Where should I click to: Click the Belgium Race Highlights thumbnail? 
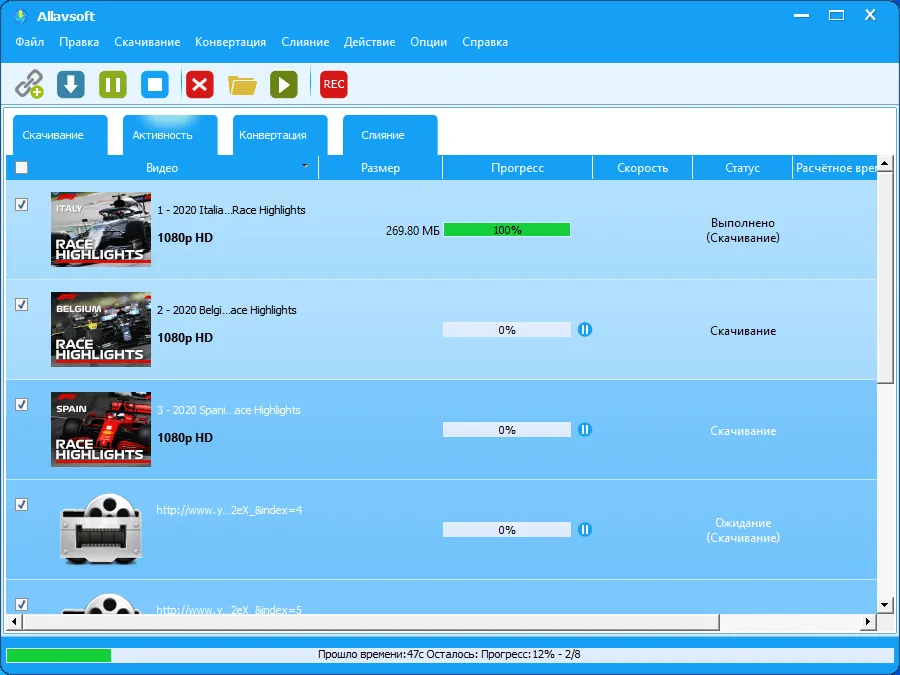coord(101,329)
